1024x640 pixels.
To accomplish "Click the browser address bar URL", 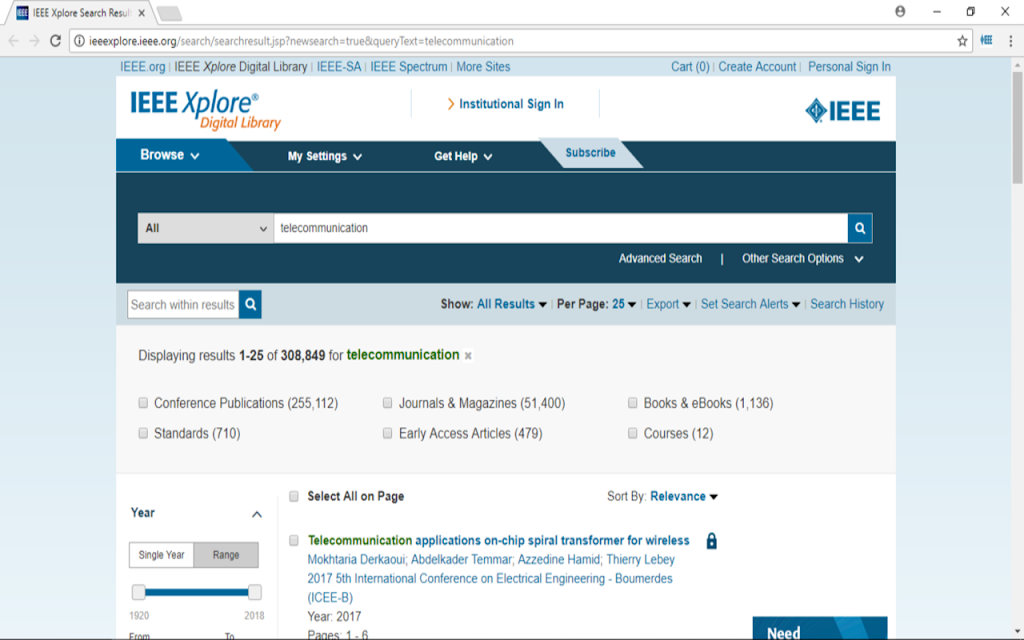I will click(301, 41).
